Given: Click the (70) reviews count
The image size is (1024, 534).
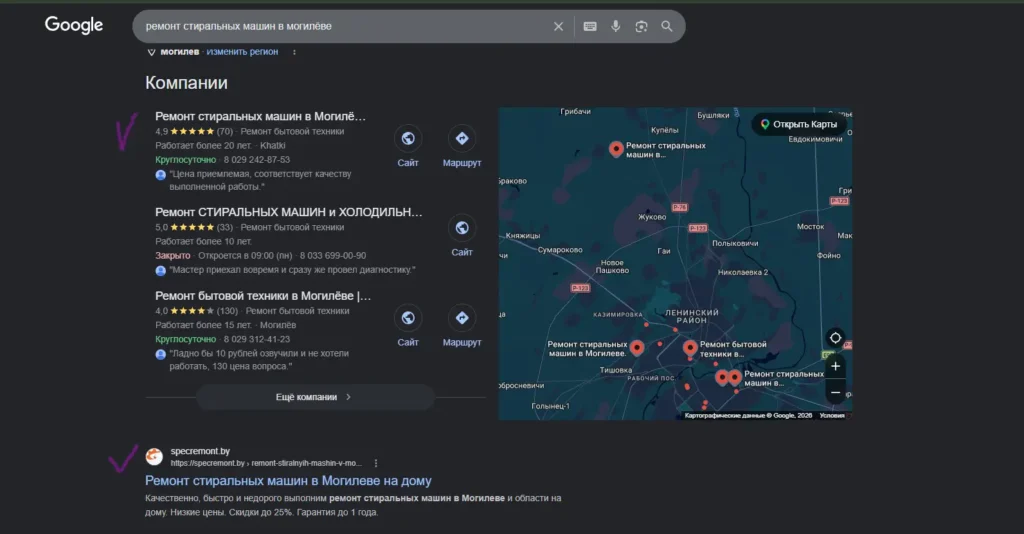Looking at the screenshot, I should point(225,131).
